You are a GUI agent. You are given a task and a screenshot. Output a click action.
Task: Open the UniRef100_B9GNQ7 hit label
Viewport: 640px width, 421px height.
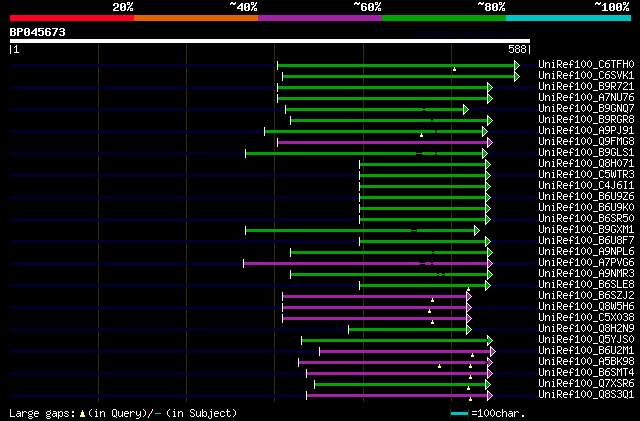pyautogui.click(x=586, y=109)
